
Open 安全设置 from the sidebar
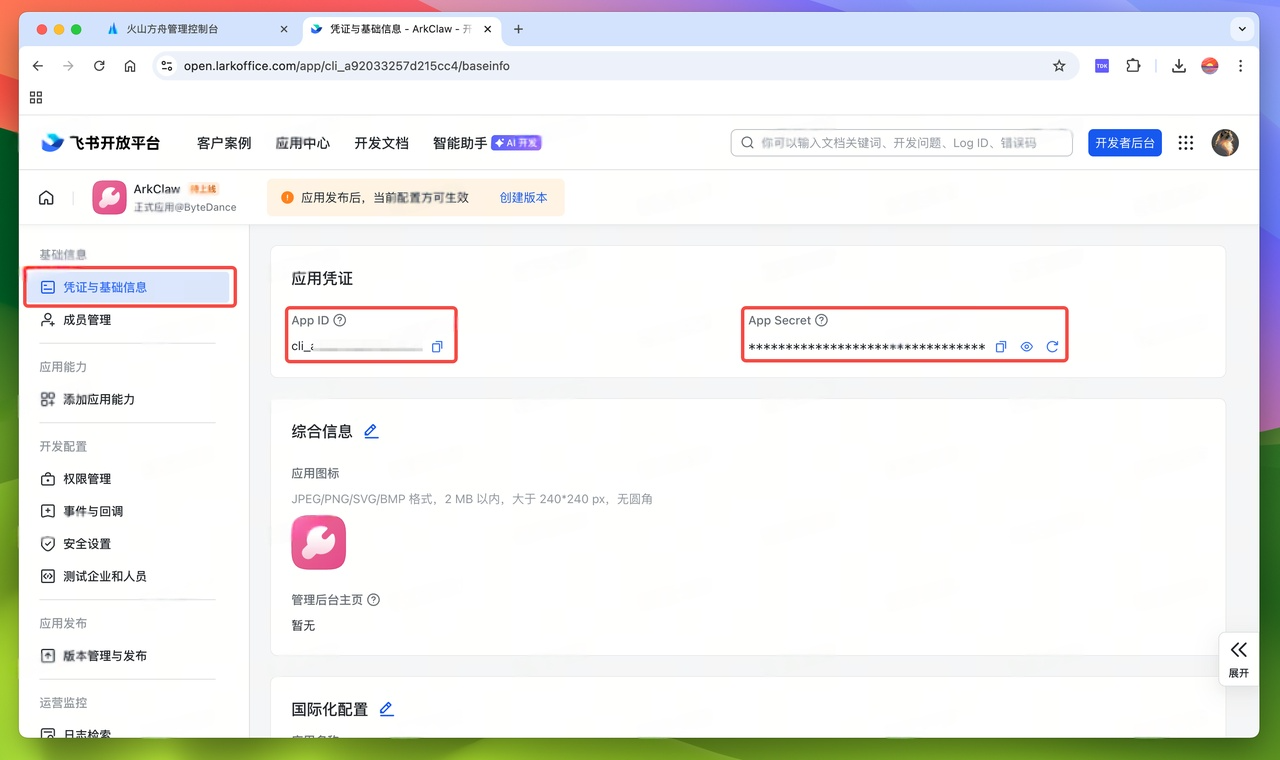coord(88,543)
